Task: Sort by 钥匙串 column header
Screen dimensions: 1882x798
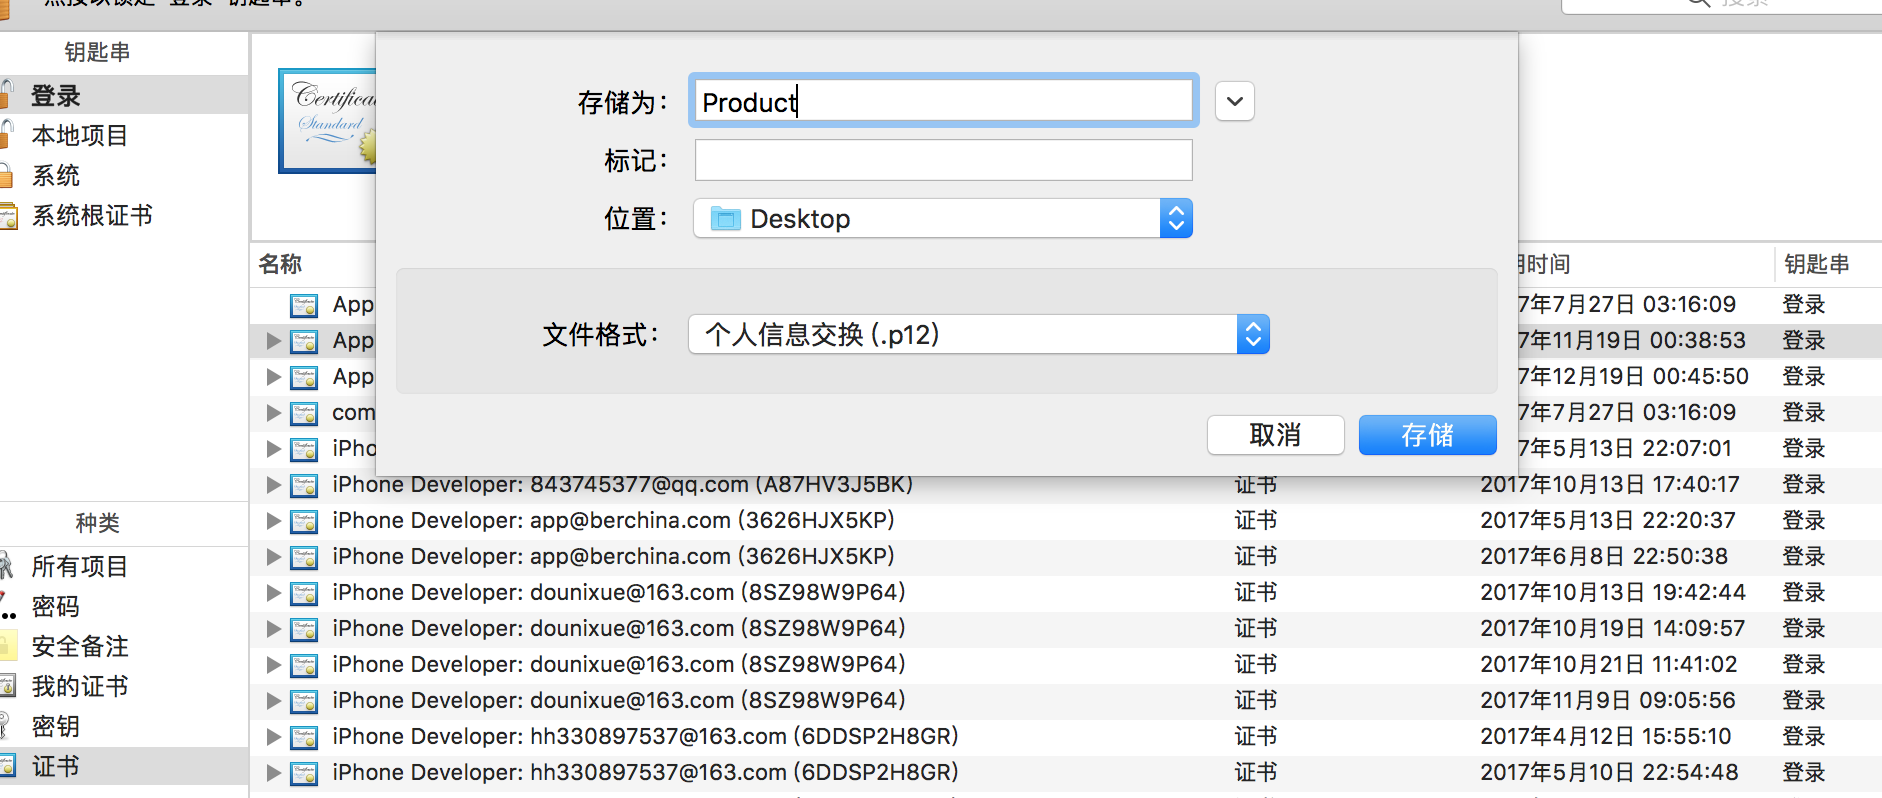Action: [1816, 264]
